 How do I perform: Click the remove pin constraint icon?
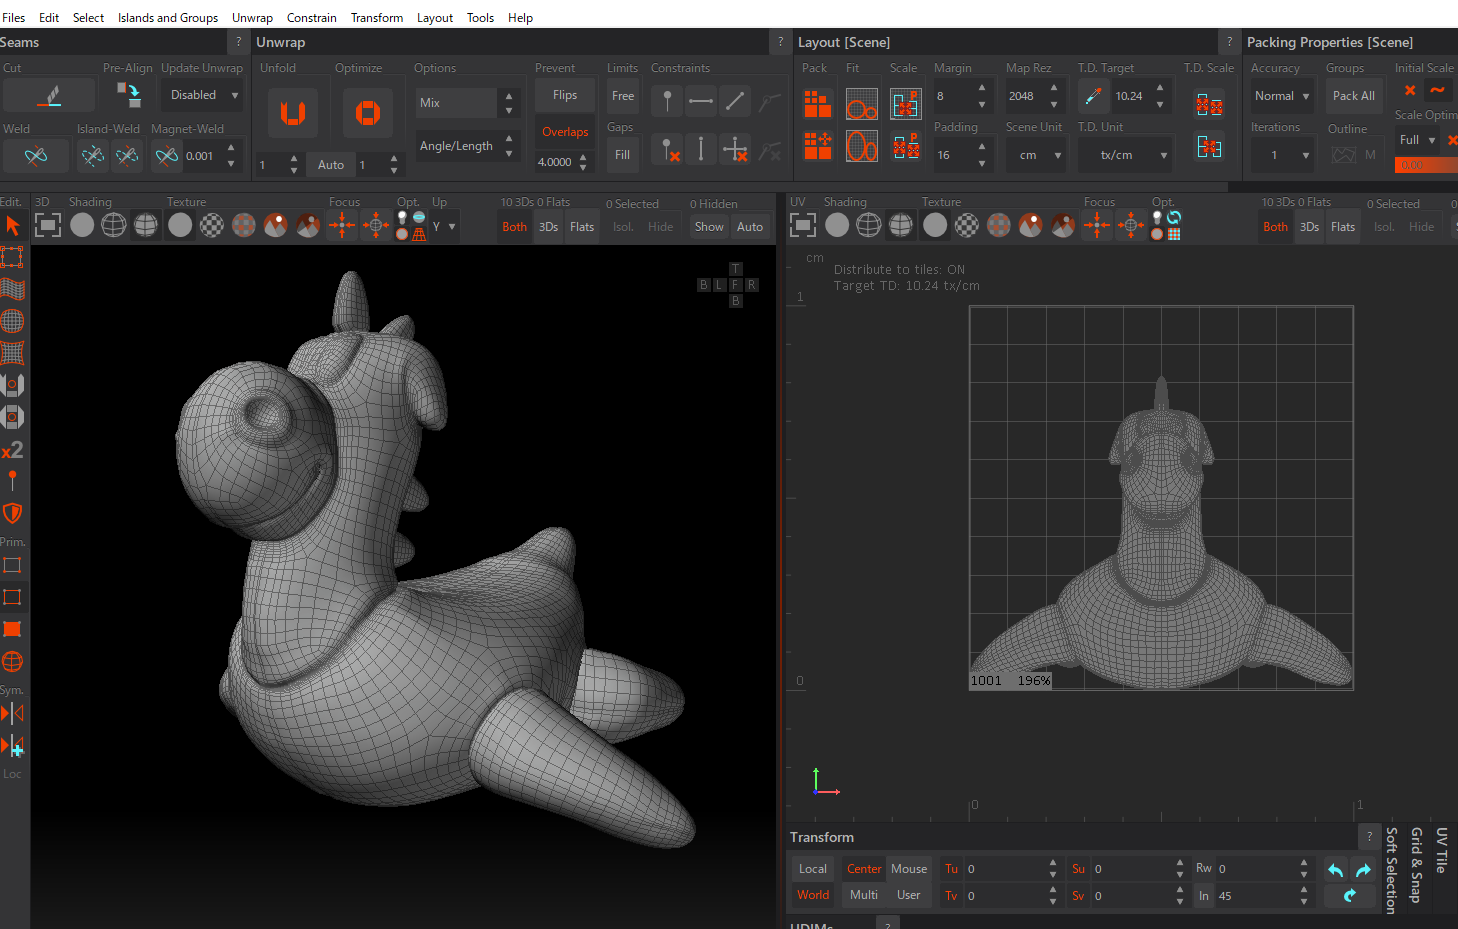669,150
